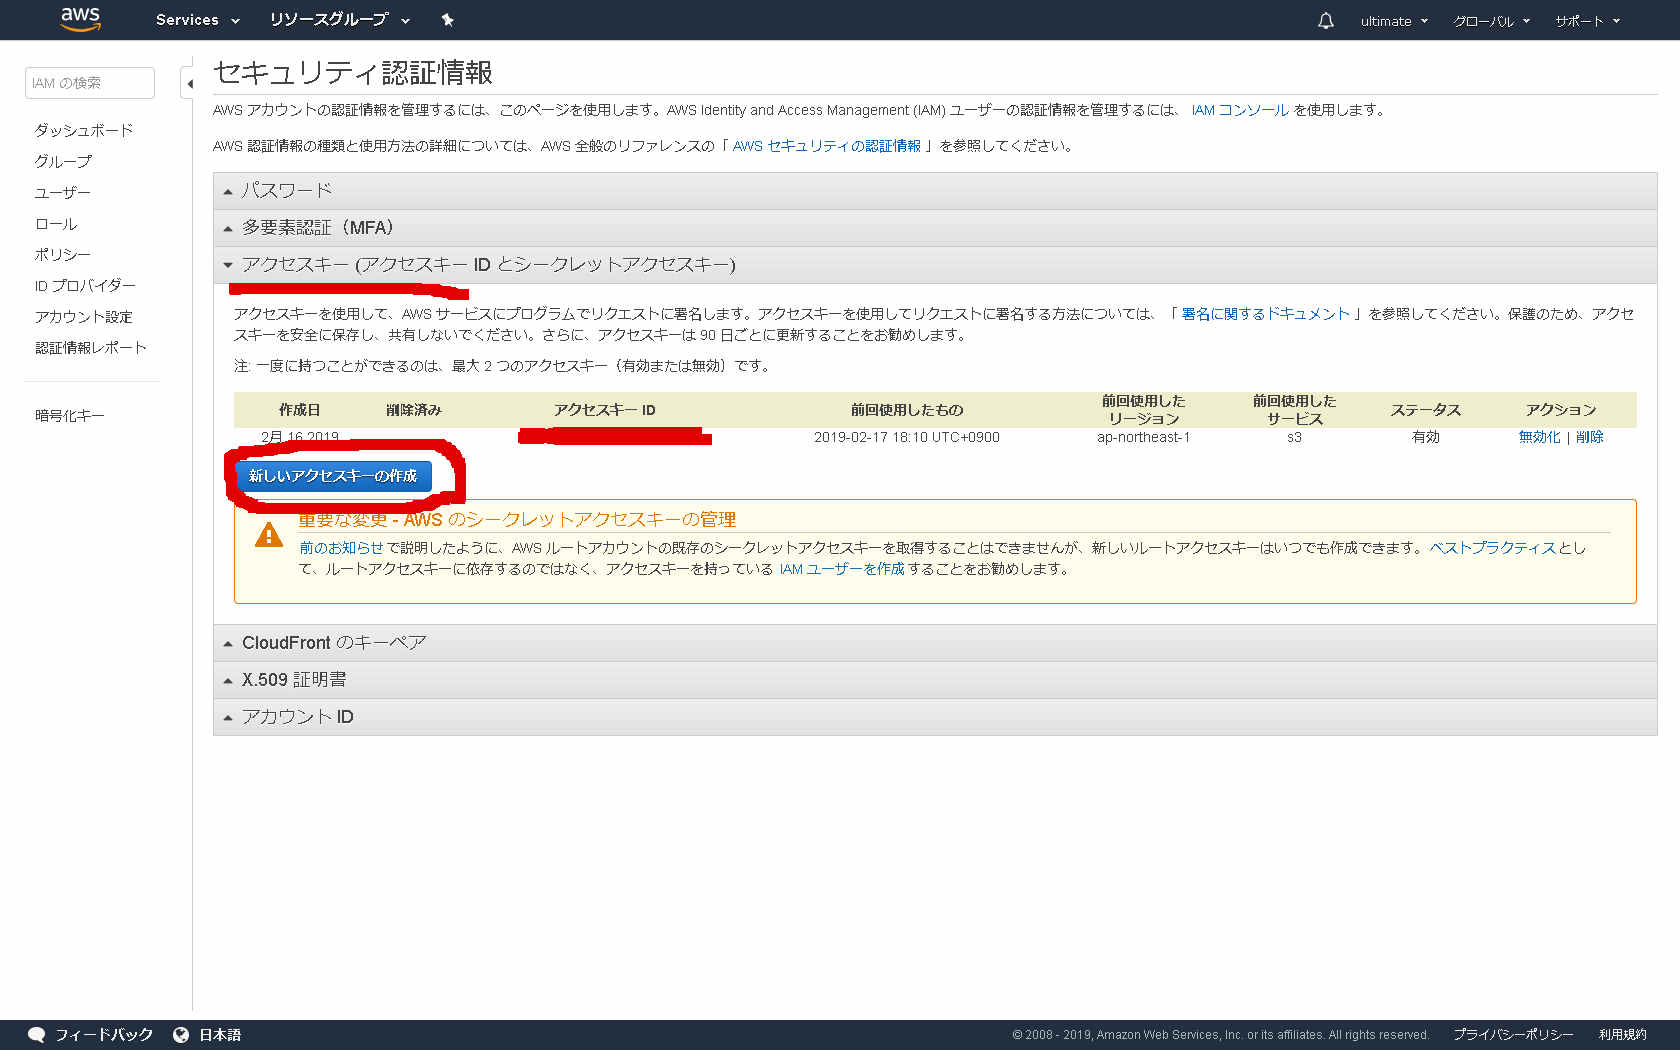Click the アクセスキー ID column header
This screenshot has height=1050, width=1680.
click(x=605, y=410)
